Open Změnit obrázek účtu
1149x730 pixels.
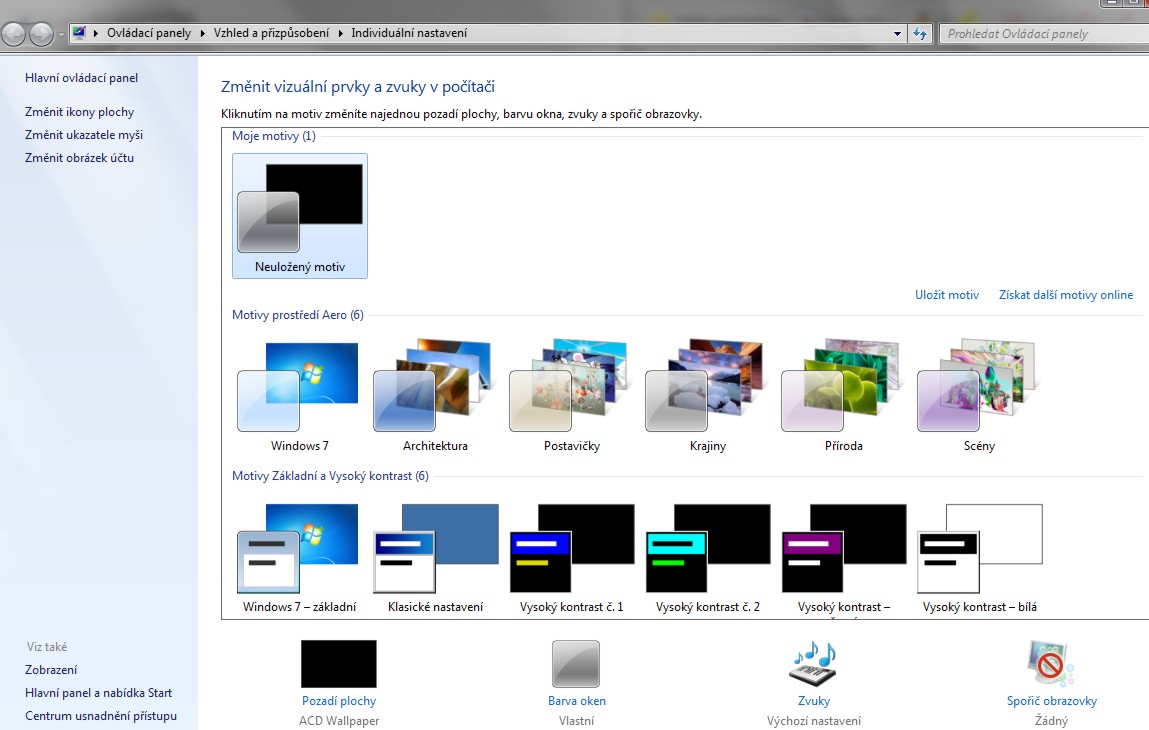[79, 158]
